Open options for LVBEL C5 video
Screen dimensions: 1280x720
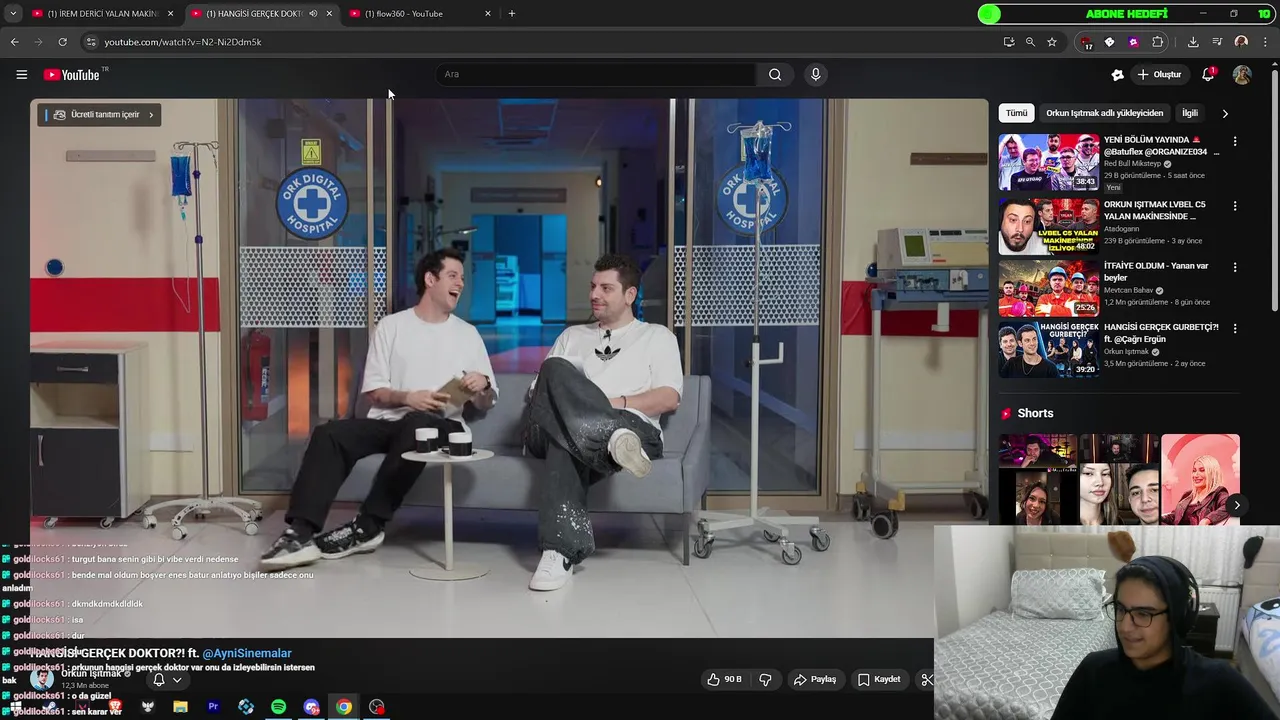click(x=1235, y=206)
